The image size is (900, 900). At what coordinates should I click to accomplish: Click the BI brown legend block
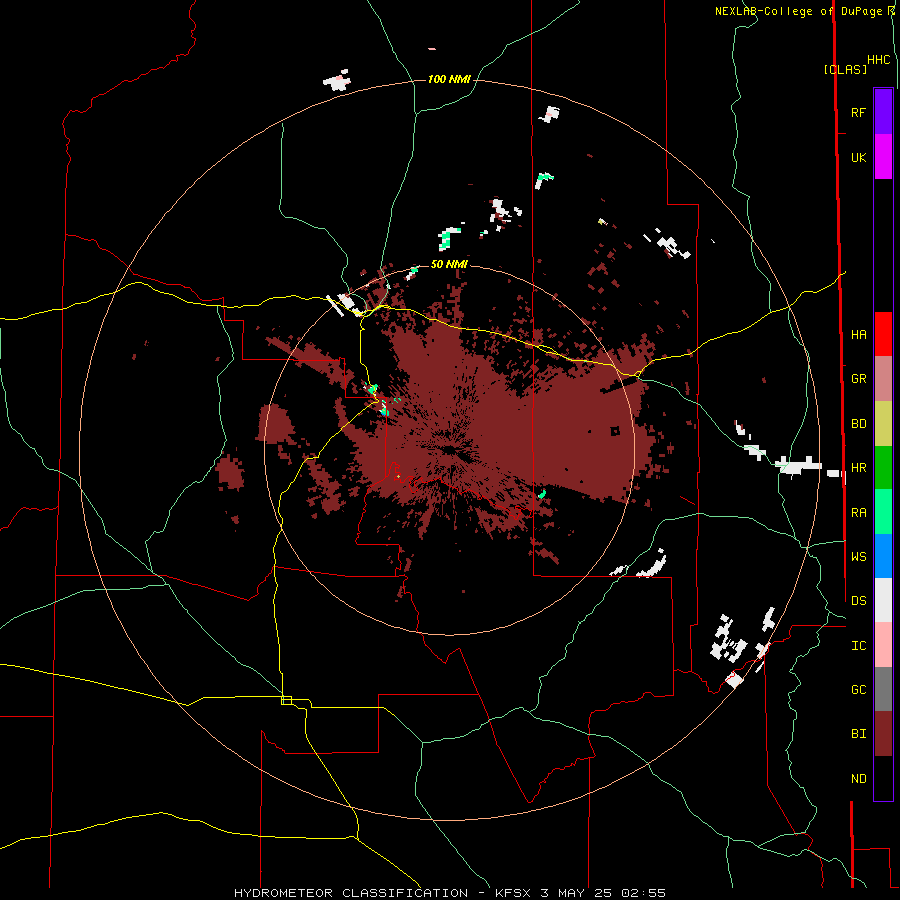[883, 734]
